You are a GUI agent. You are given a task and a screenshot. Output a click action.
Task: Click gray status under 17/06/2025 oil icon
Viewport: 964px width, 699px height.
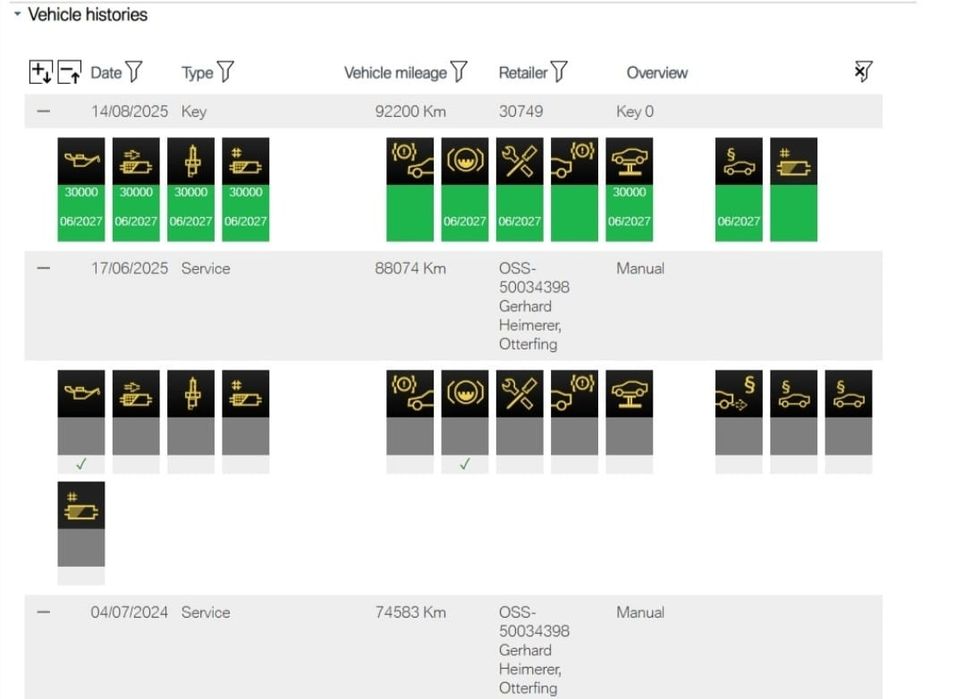(81, 436)
